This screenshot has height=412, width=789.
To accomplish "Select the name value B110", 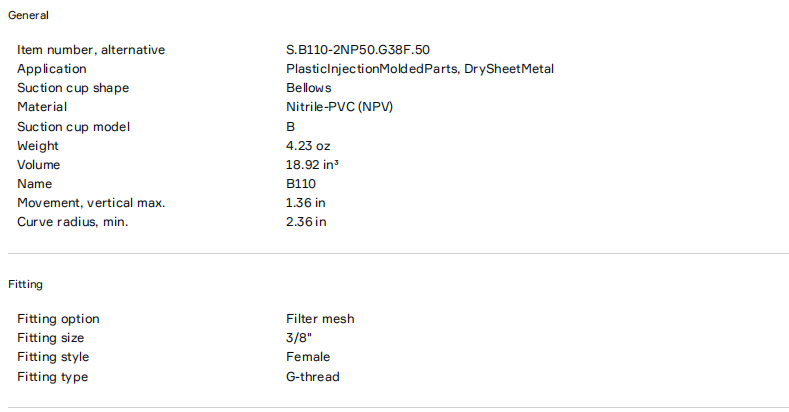I will pos(302,184).
